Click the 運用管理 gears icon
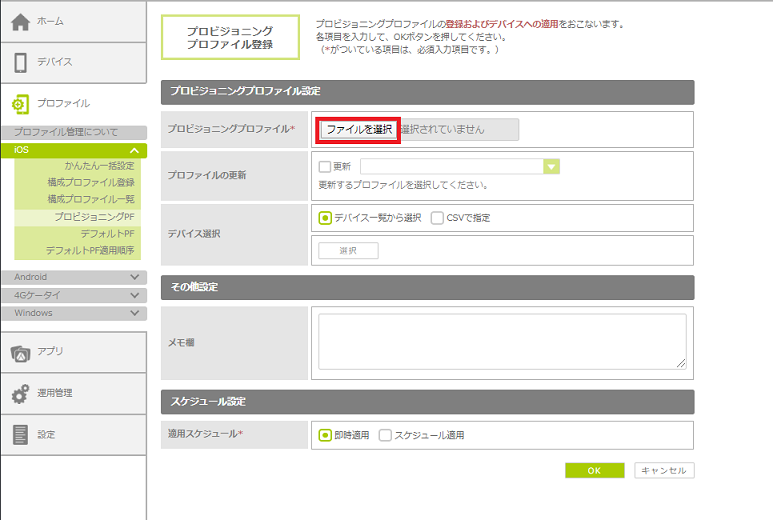 pos(21,393)
